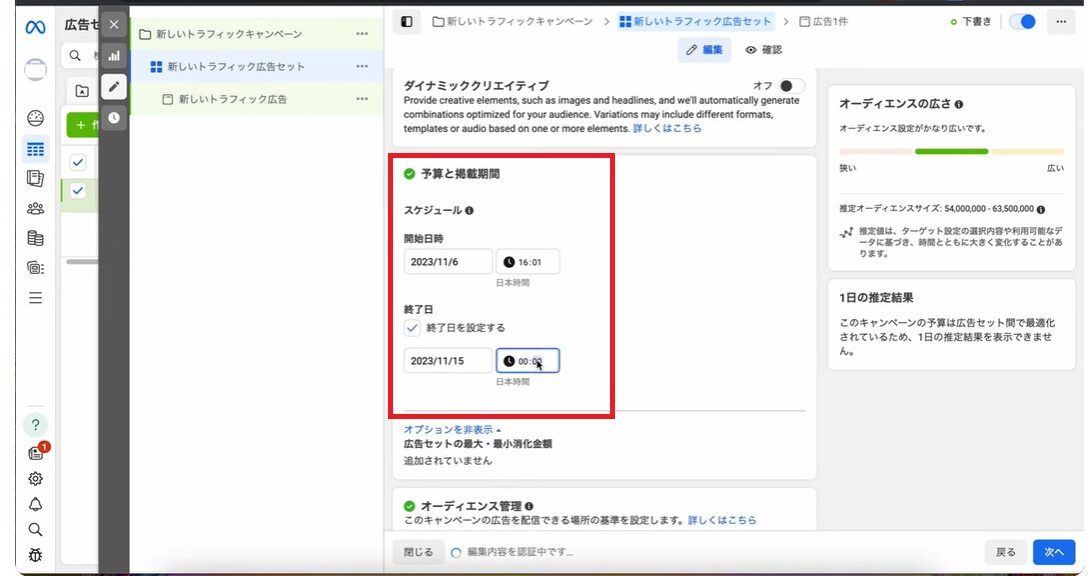Click the 閉じる button
The image size is (1092, 576).
(x=418, y=552)
